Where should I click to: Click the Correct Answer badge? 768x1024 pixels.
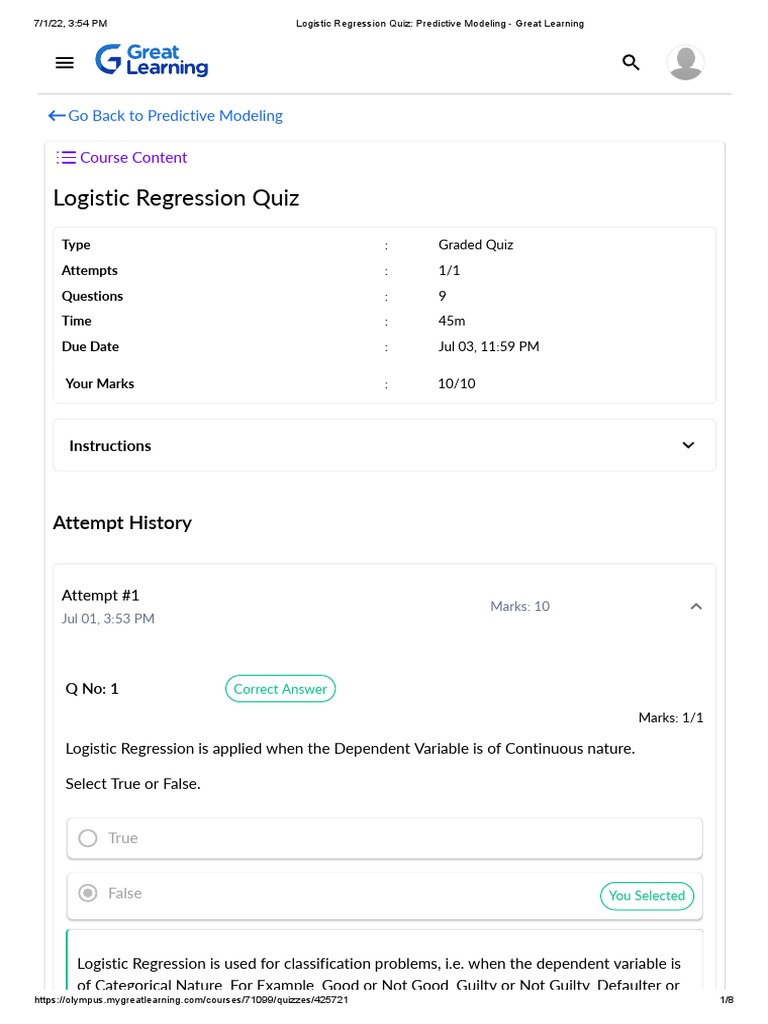click(280, 689)
